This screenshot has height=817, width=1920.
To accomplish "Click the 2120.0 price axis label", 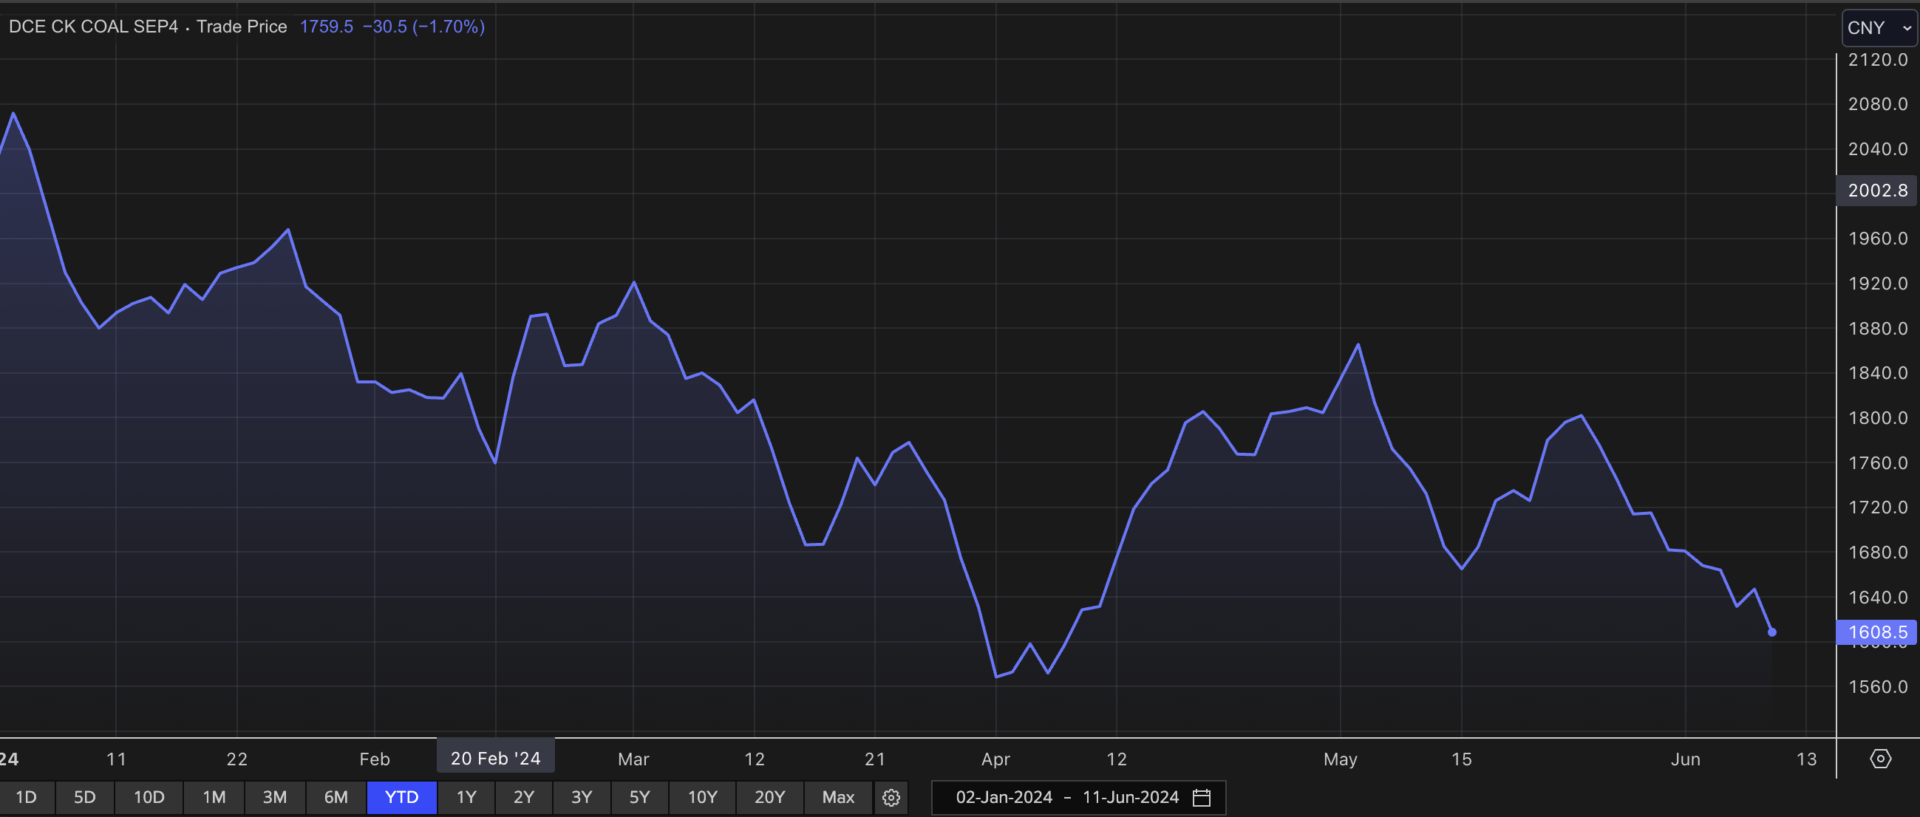I will tap(1877, 60).
